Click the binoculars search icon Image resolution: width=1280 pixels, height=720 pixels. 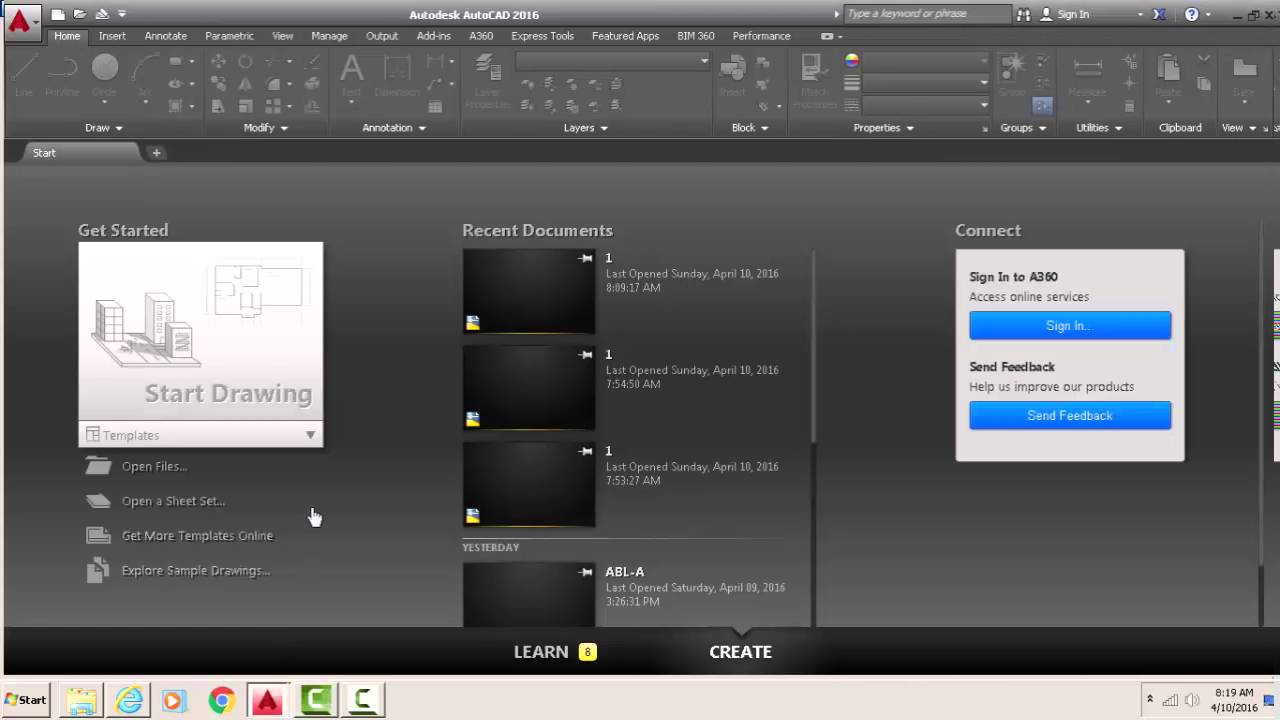coord(1023,14)
